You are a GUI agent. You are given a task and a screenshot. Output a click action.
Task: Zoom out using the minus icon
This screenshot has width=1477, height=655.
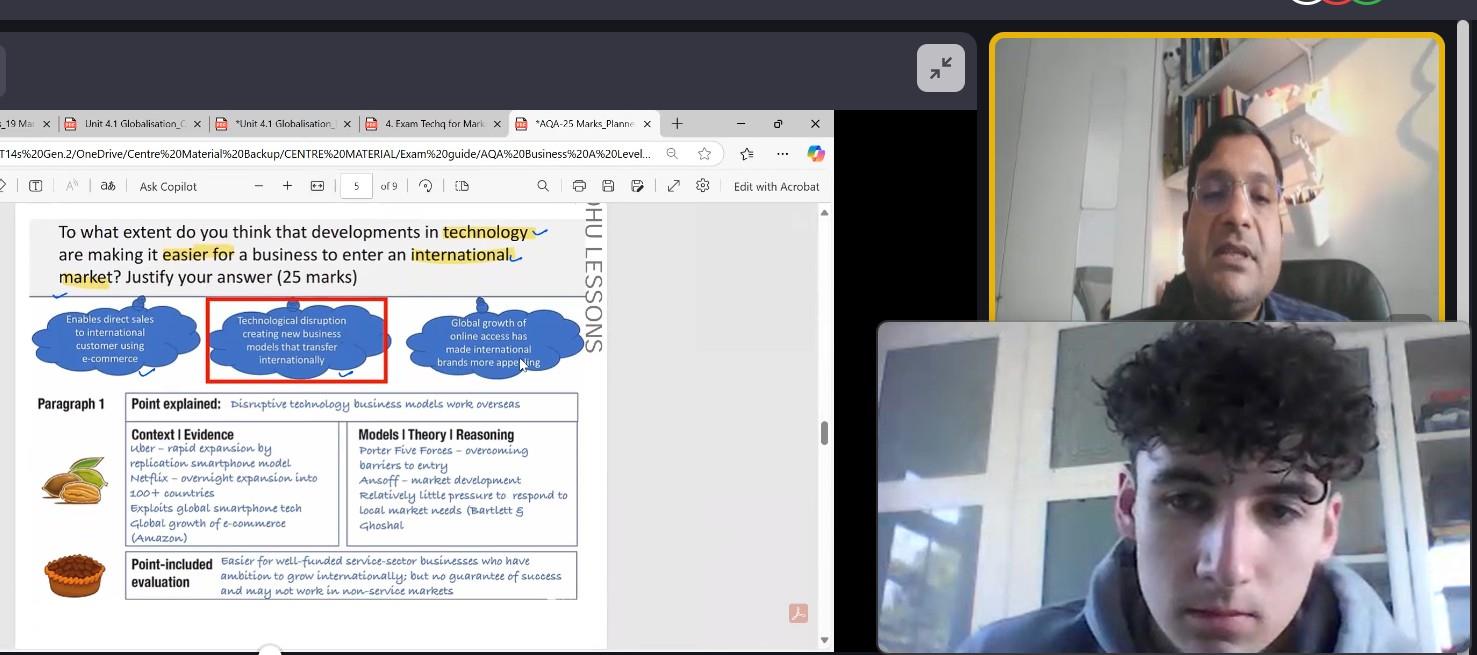(259, 186)
